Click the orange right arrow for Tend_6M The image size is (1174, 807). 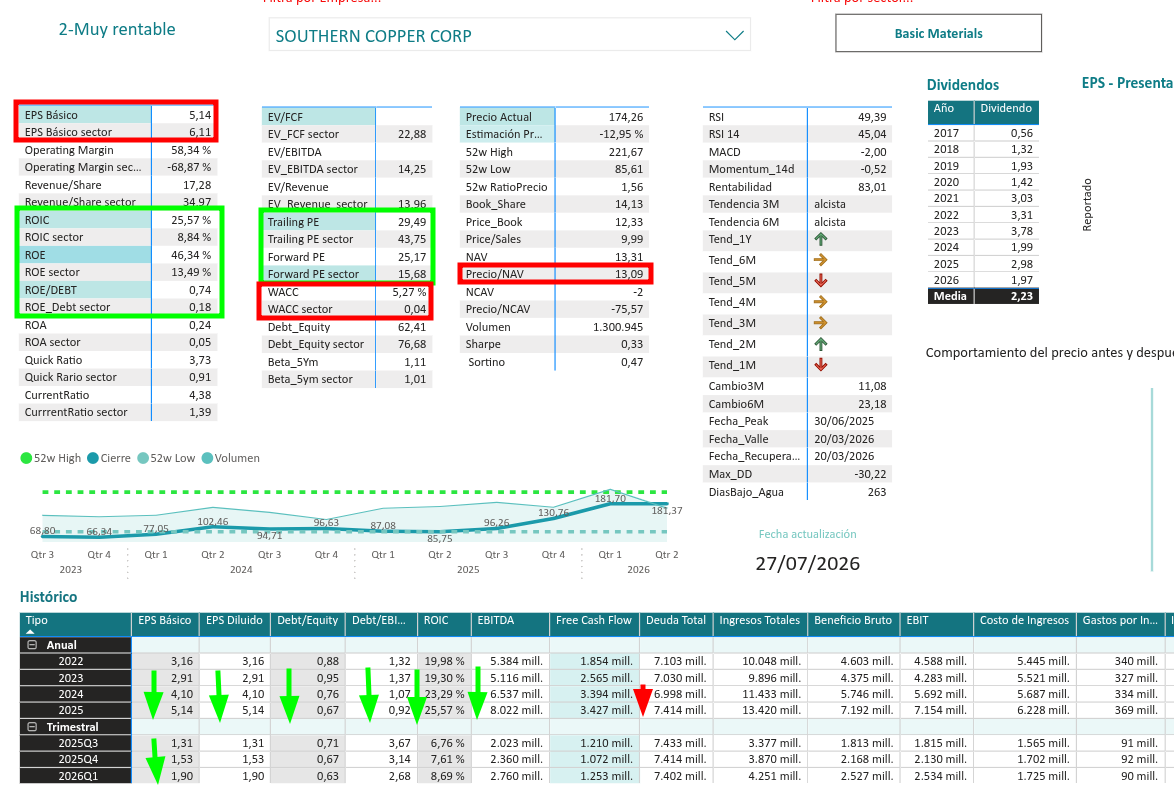point(821,260)
